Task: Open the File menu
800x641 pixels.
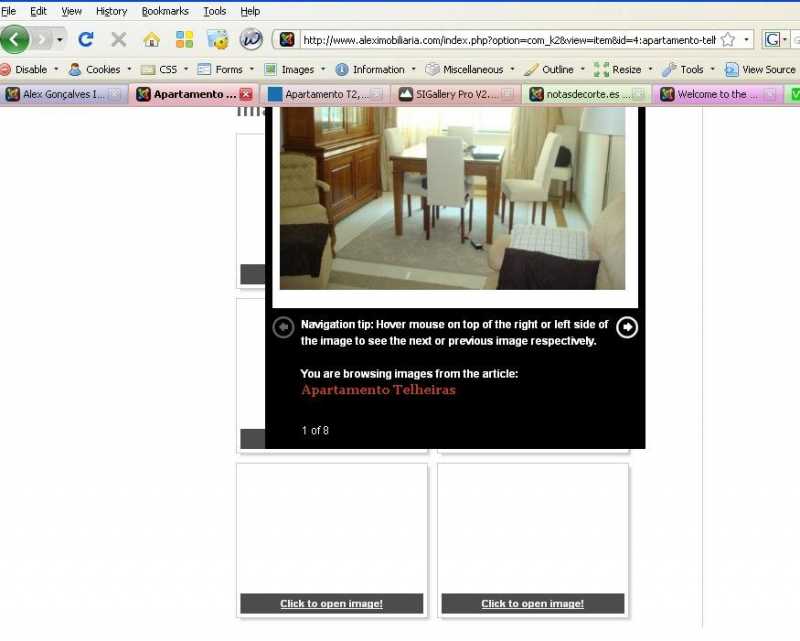Action: [x=9, y=11]
